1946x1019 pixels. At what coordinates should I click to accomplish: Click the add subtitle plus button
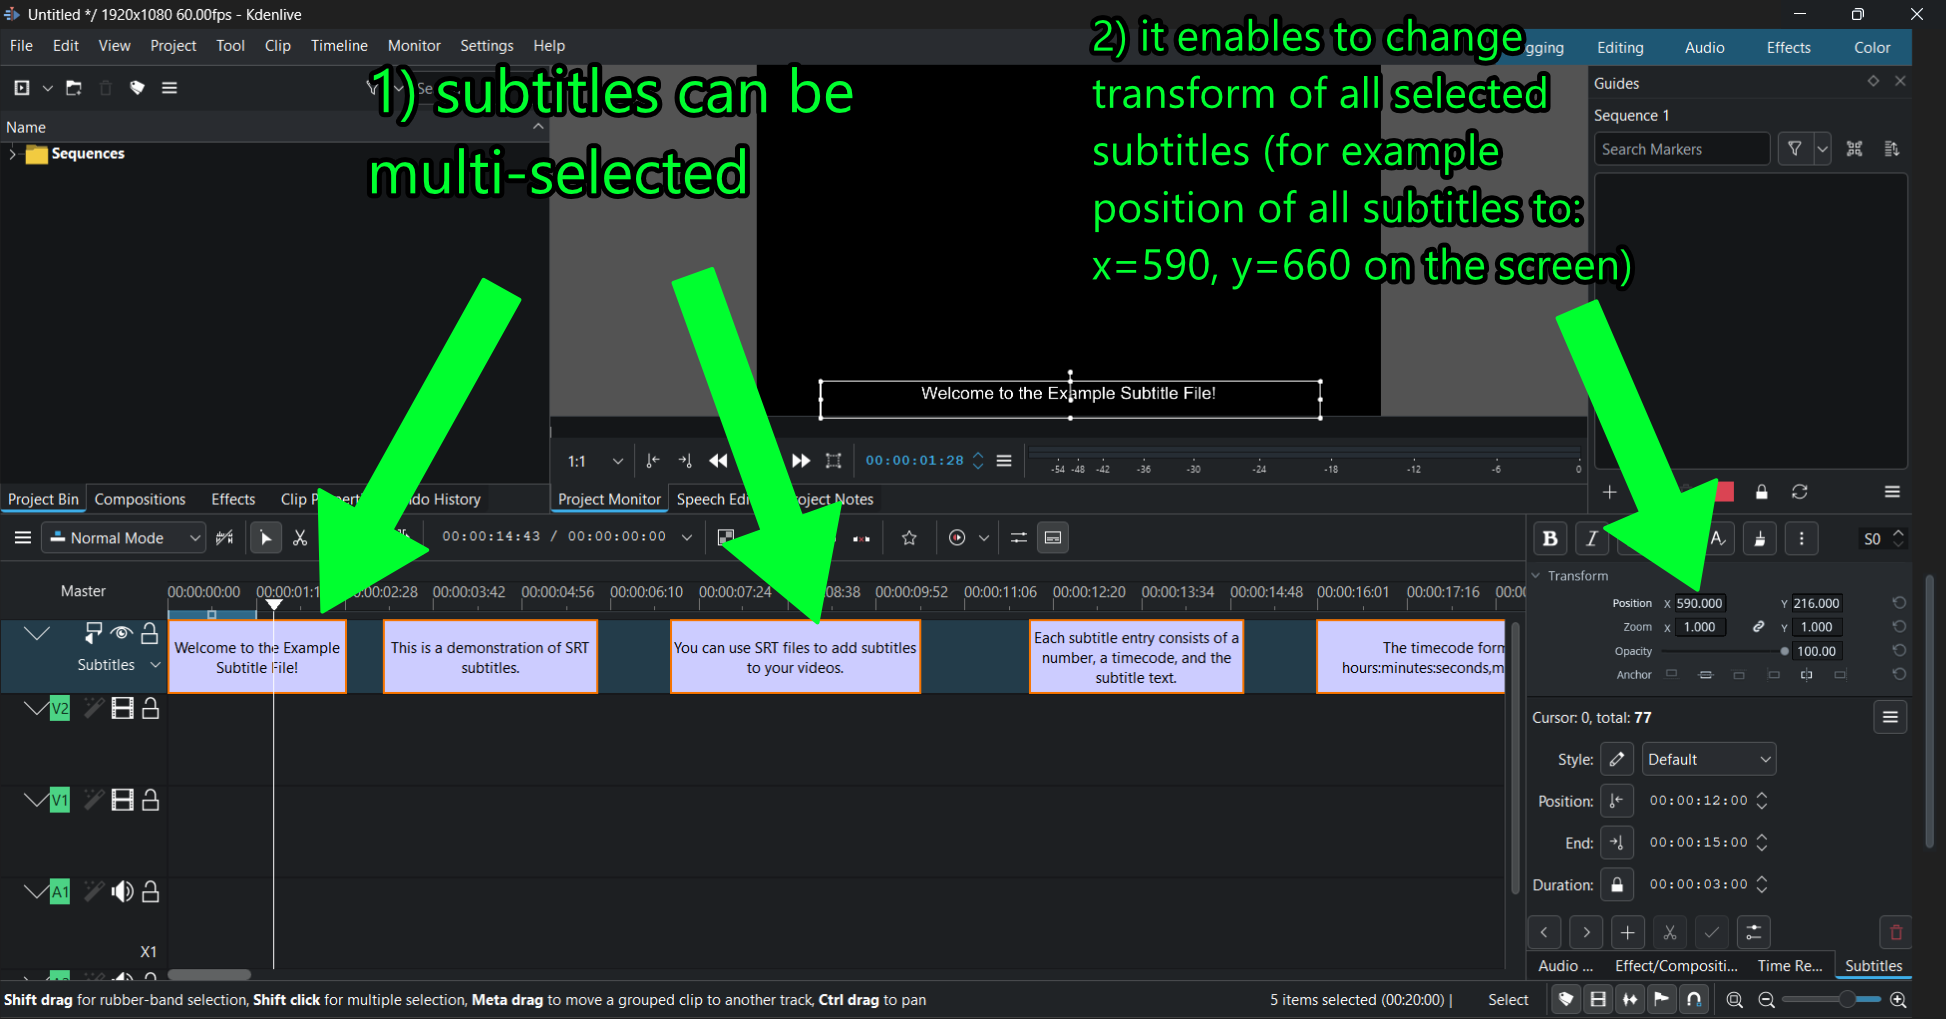point(1628,933)
